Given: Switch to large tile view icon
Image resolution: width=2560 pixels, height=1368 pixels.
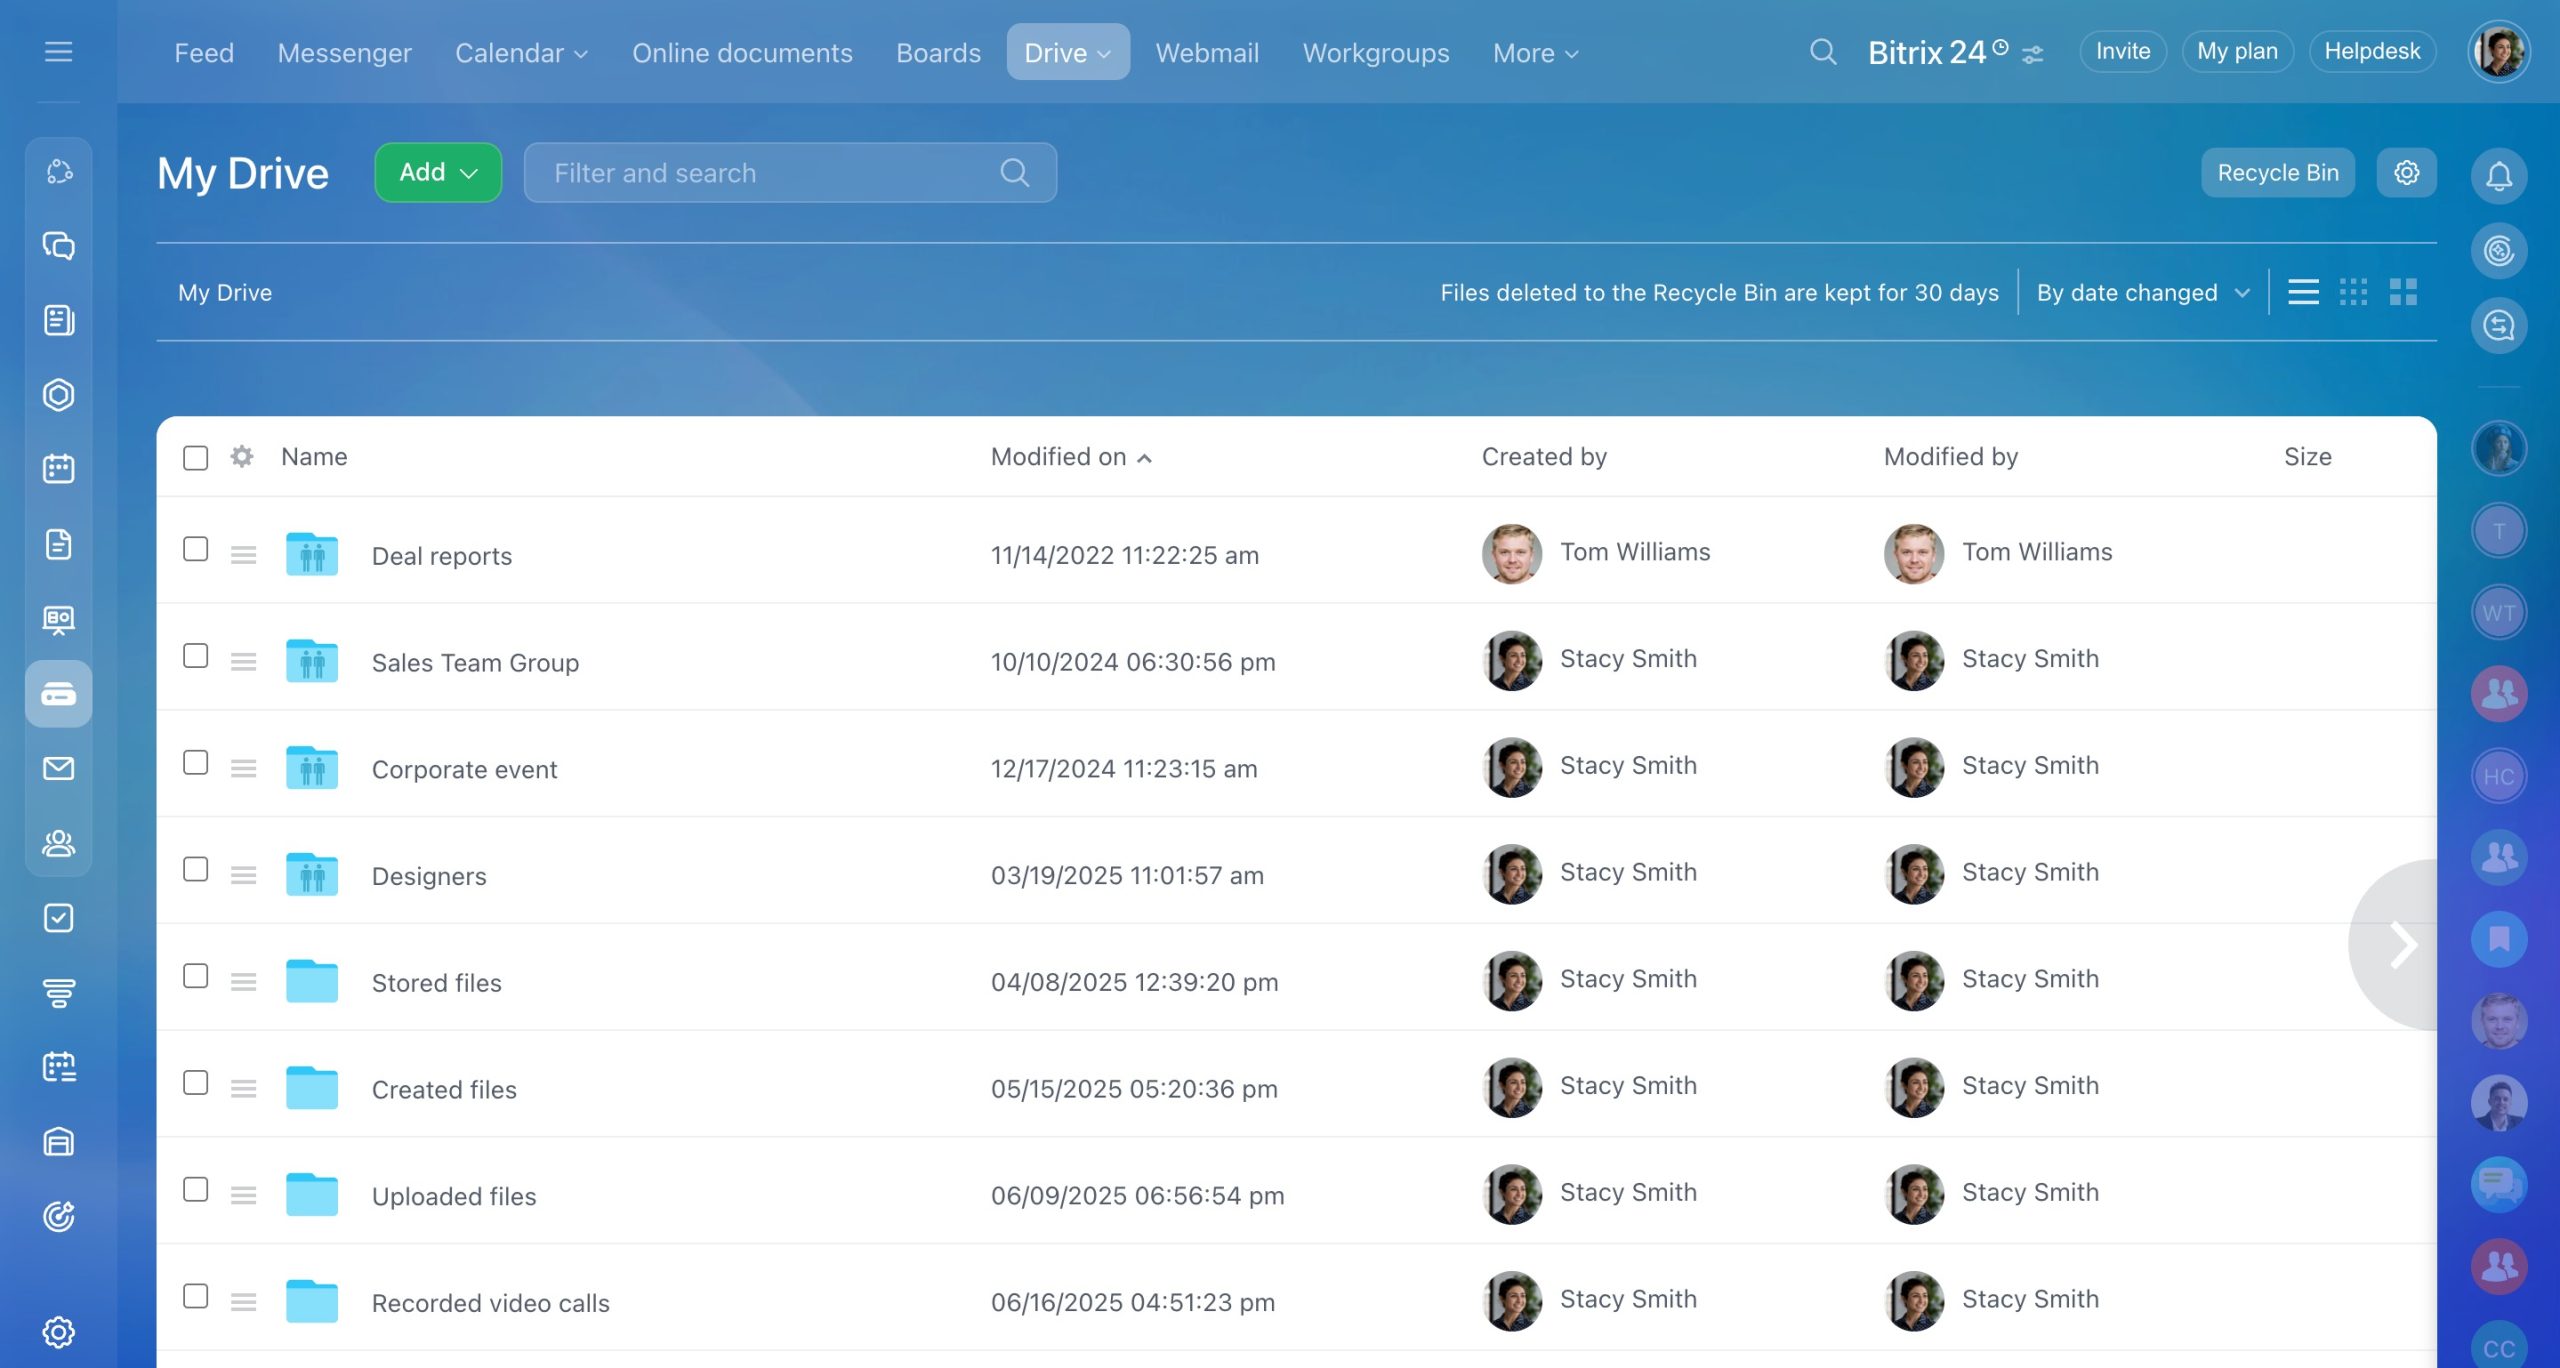Looking at the screenshot, I should [2403, 292].
